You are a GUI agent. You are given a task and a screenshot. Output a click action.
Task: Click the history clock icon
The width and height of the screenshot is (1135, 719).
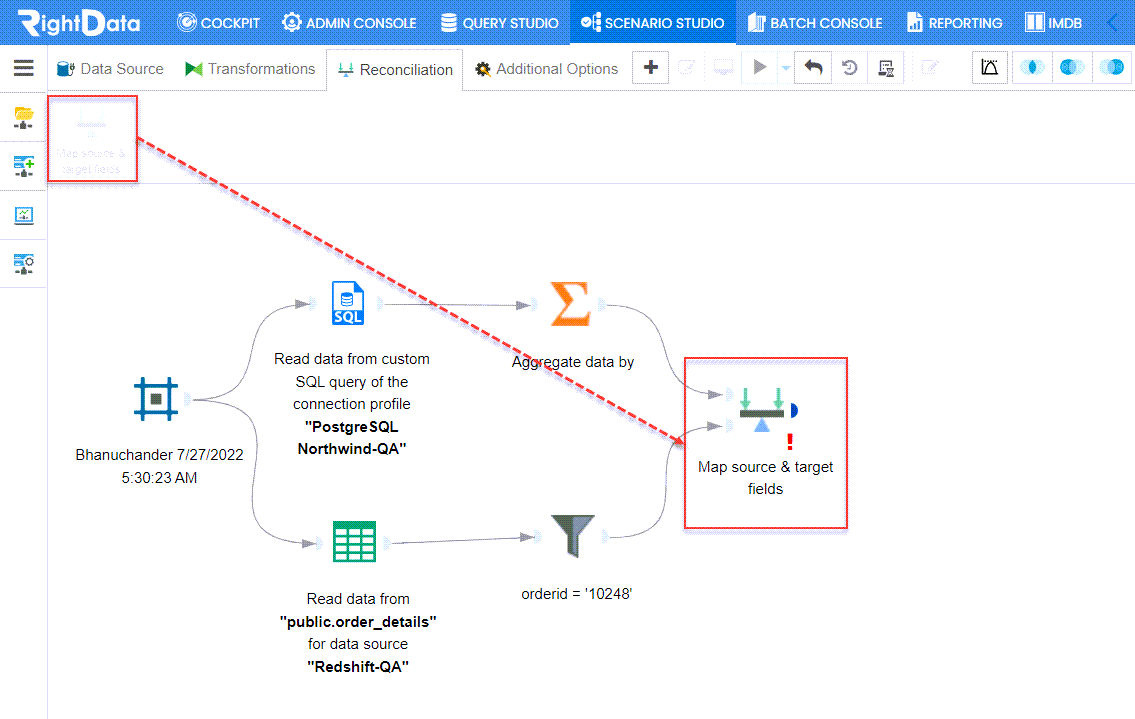point(849,68)
